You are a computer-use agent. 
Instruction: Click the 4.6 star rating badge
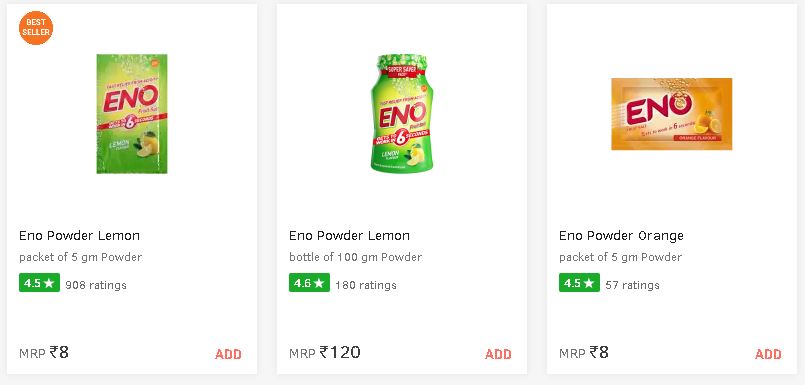309,283
